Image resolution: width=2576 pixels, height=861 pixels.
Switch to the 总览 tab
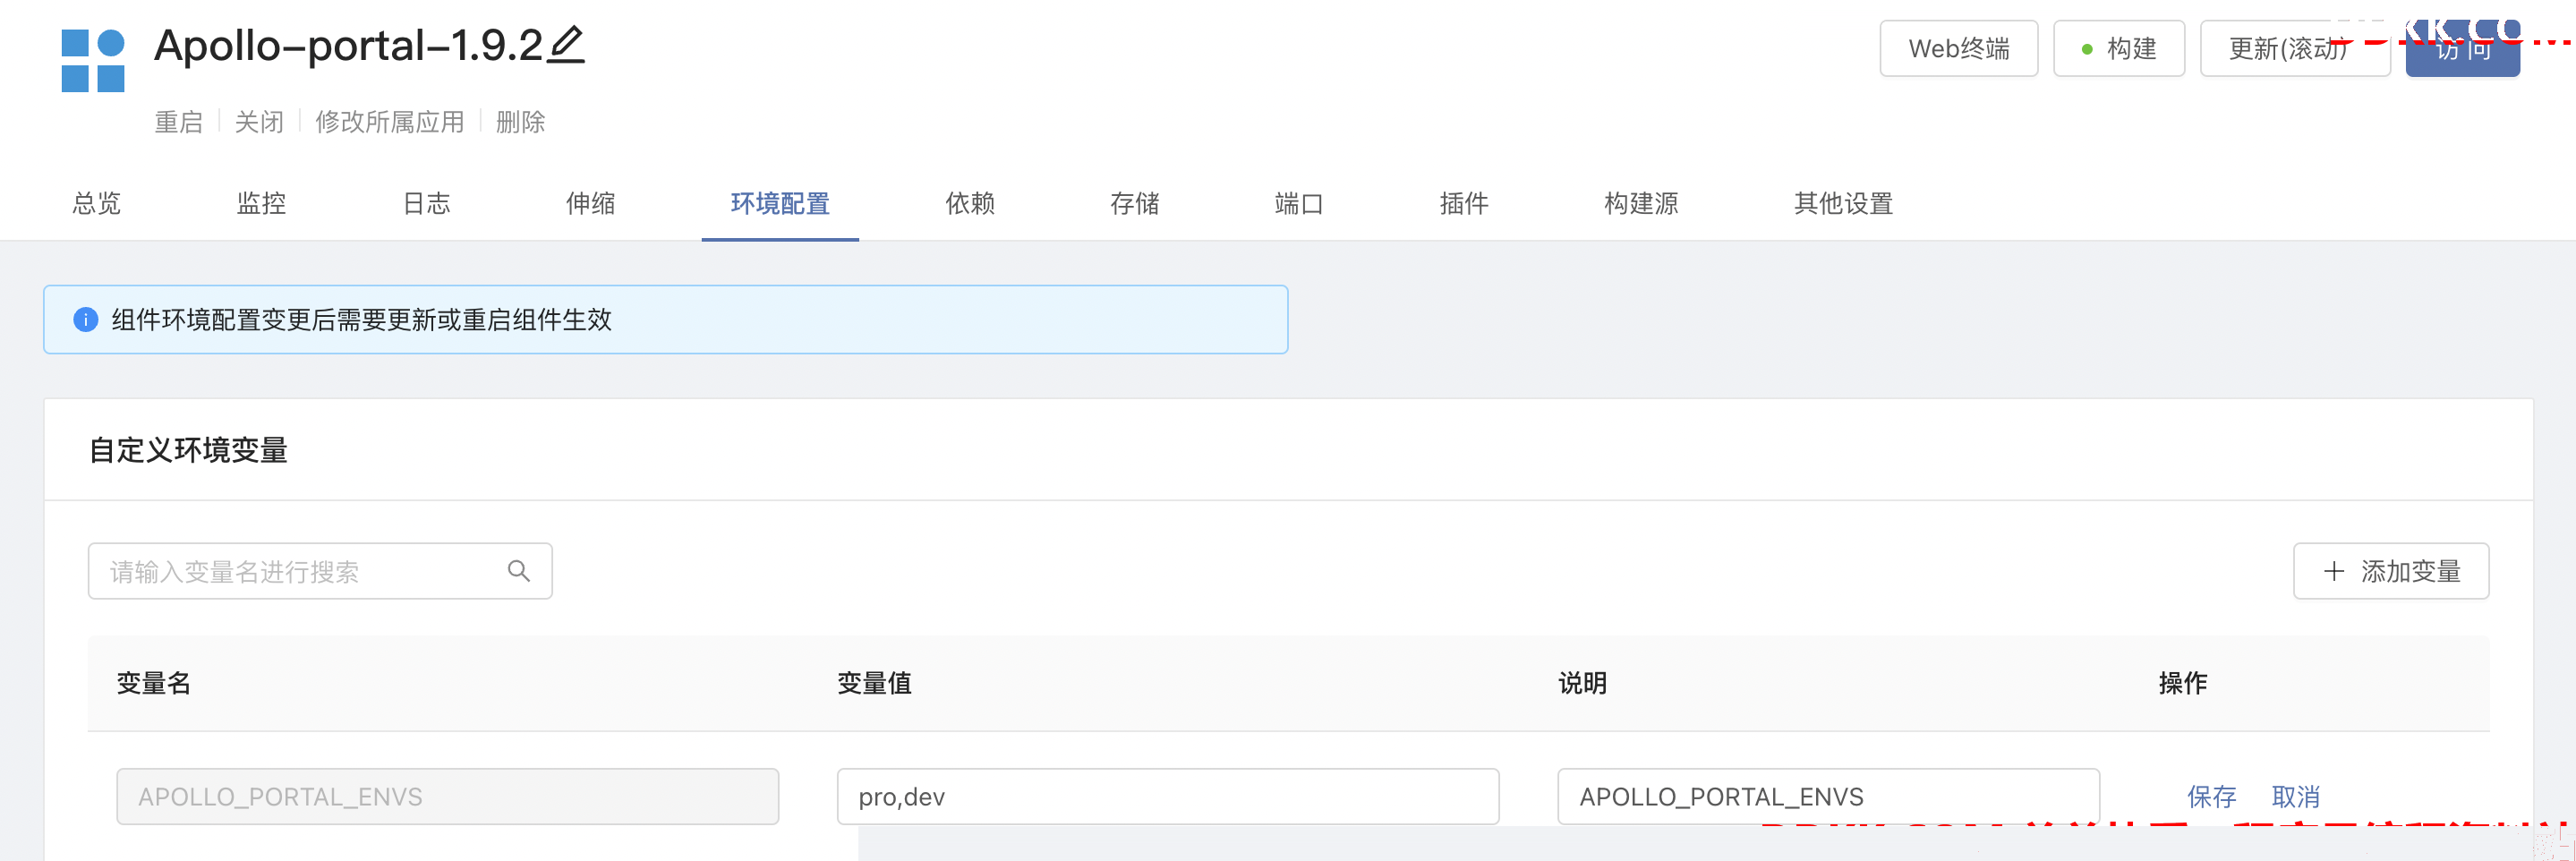pyautogui.click(x=97, y=203)
